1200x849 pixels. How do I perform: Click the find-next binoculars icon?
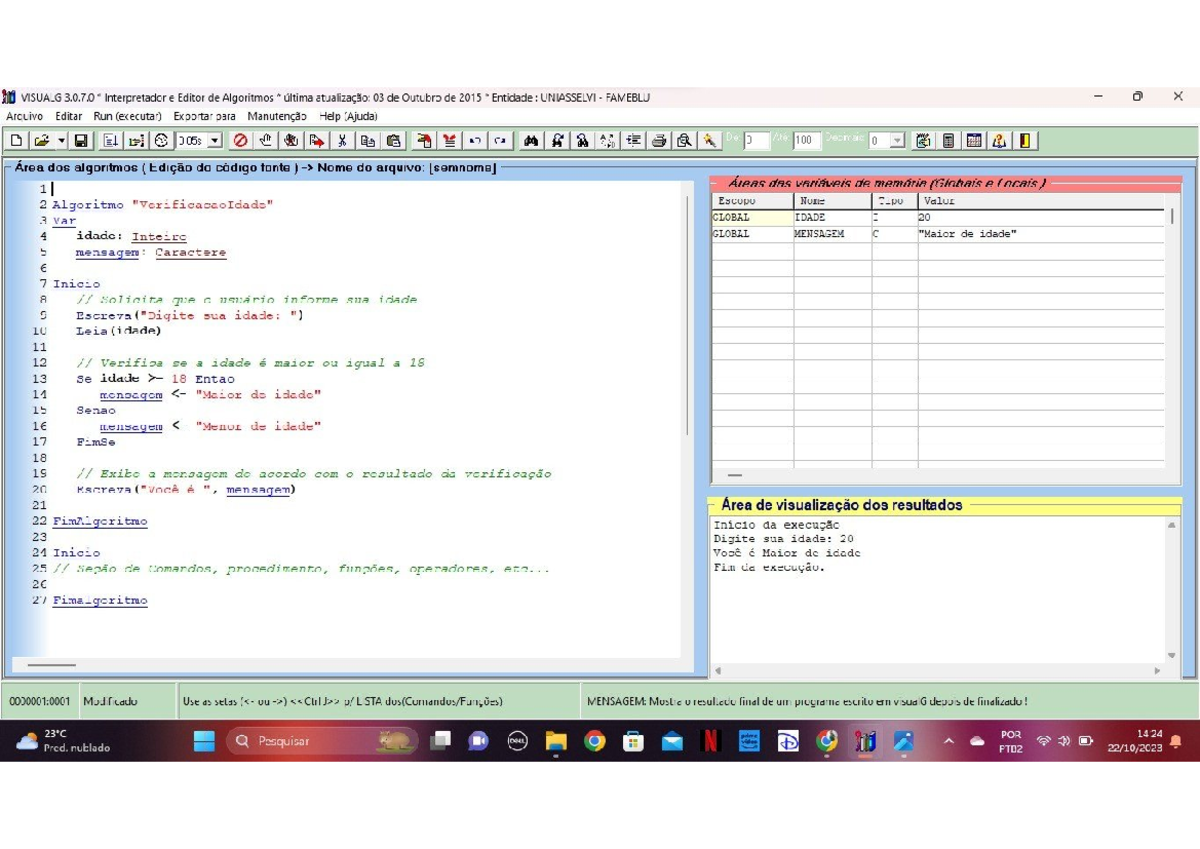[x=557, y=141]
